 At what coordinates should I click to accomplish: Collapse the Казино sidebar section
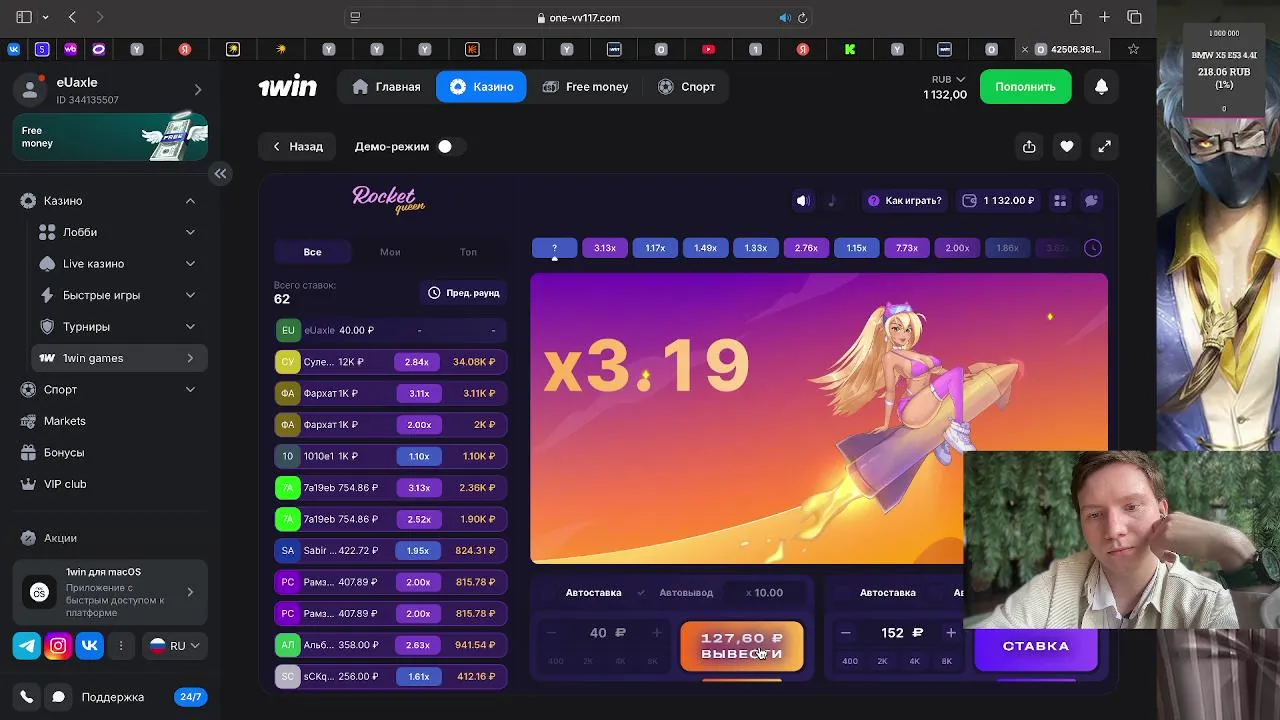190,201
